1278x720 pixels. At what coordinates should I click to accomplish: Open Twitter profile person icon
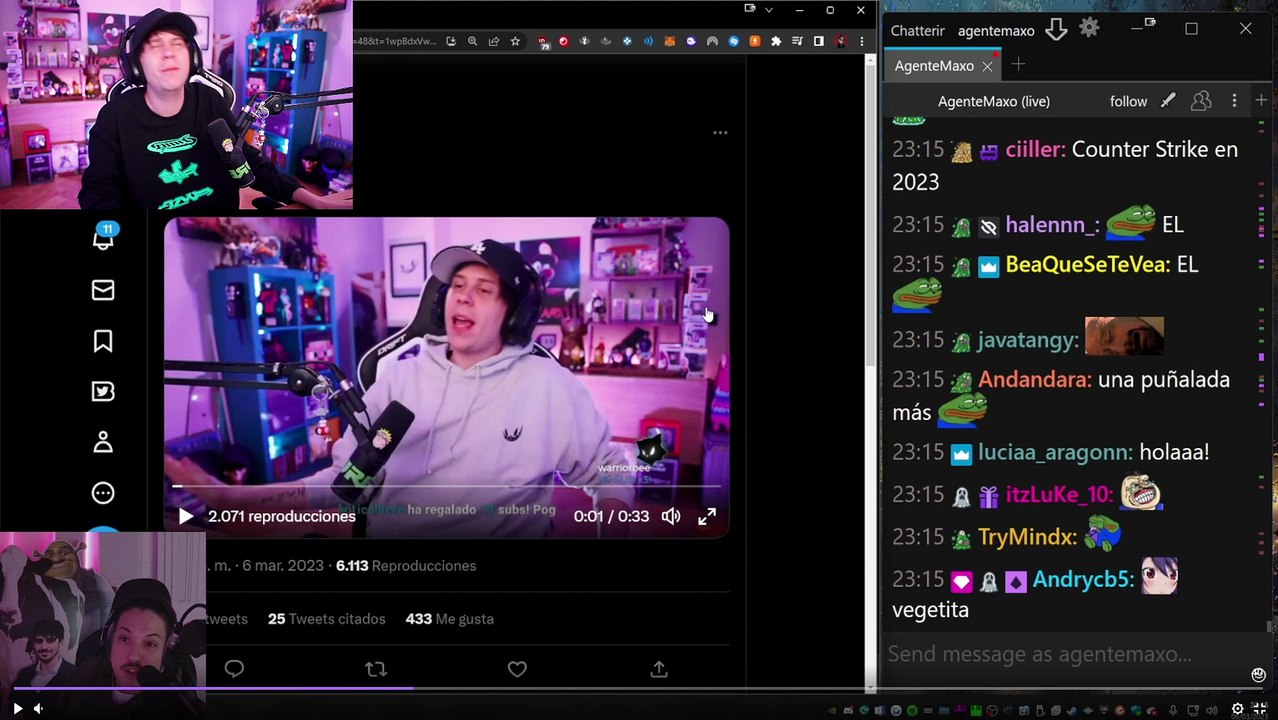[103, 442]
